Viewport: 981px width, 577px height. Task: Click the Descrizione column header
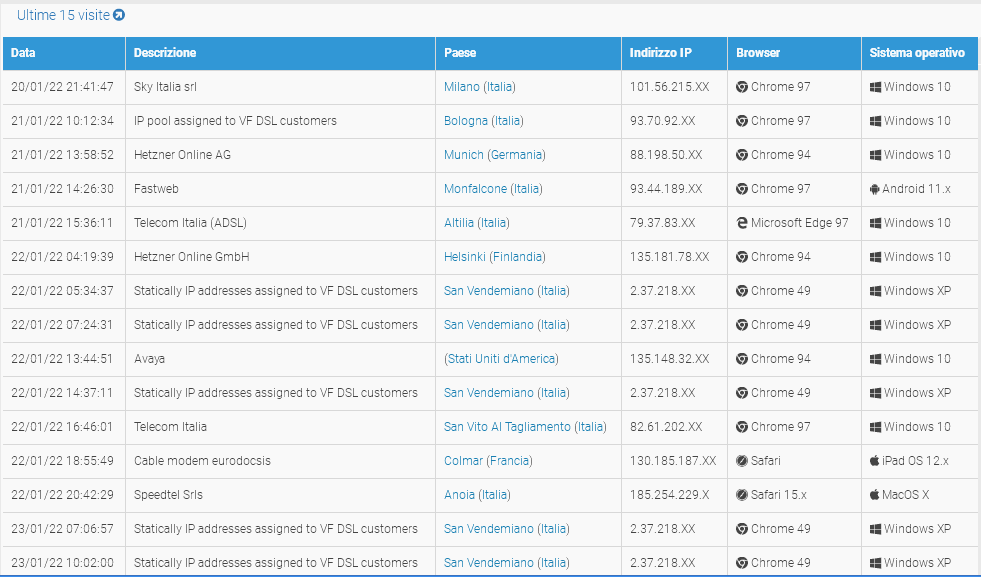[280, 53]
